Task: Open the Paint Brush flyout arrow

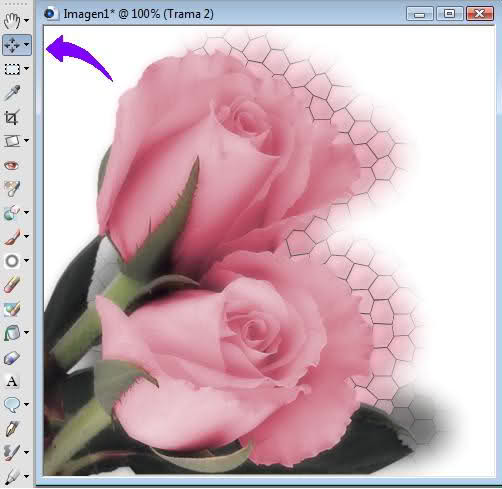Action: click(26, 236)
